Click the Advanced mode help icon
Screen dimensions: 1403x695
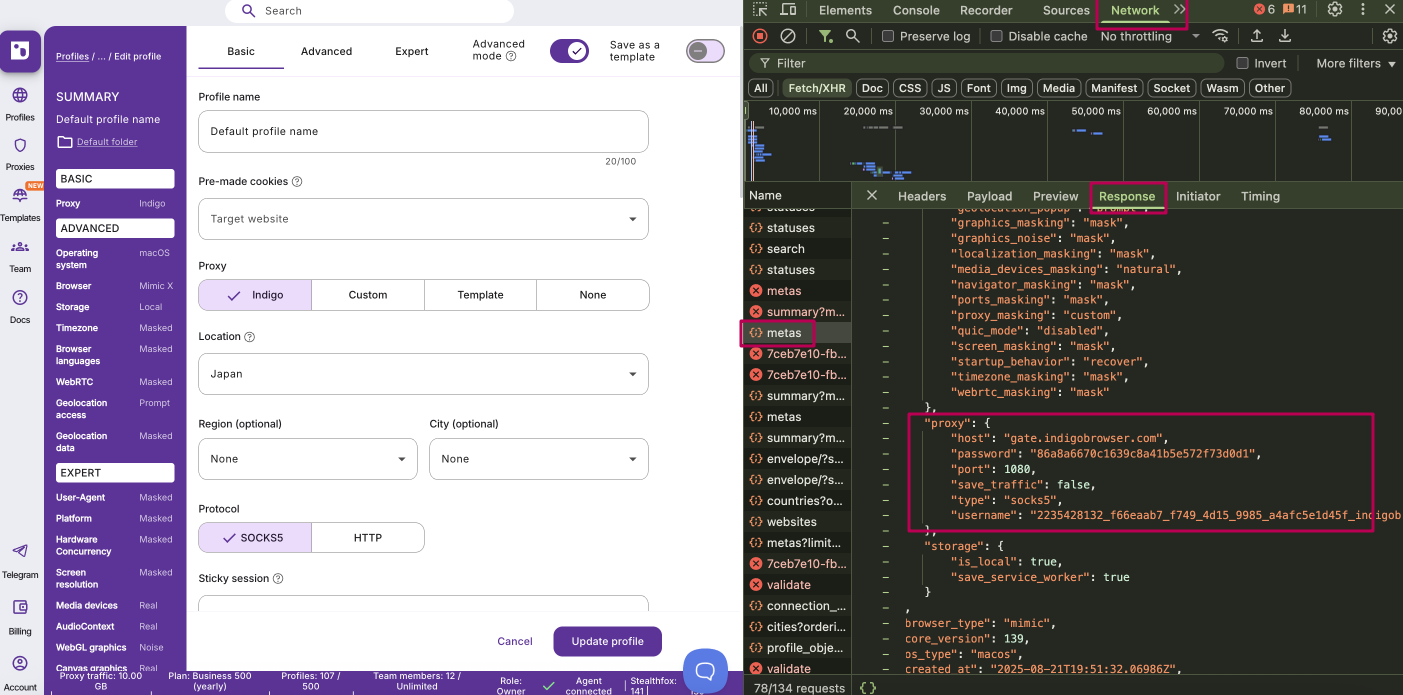click(x=511, y=57)
